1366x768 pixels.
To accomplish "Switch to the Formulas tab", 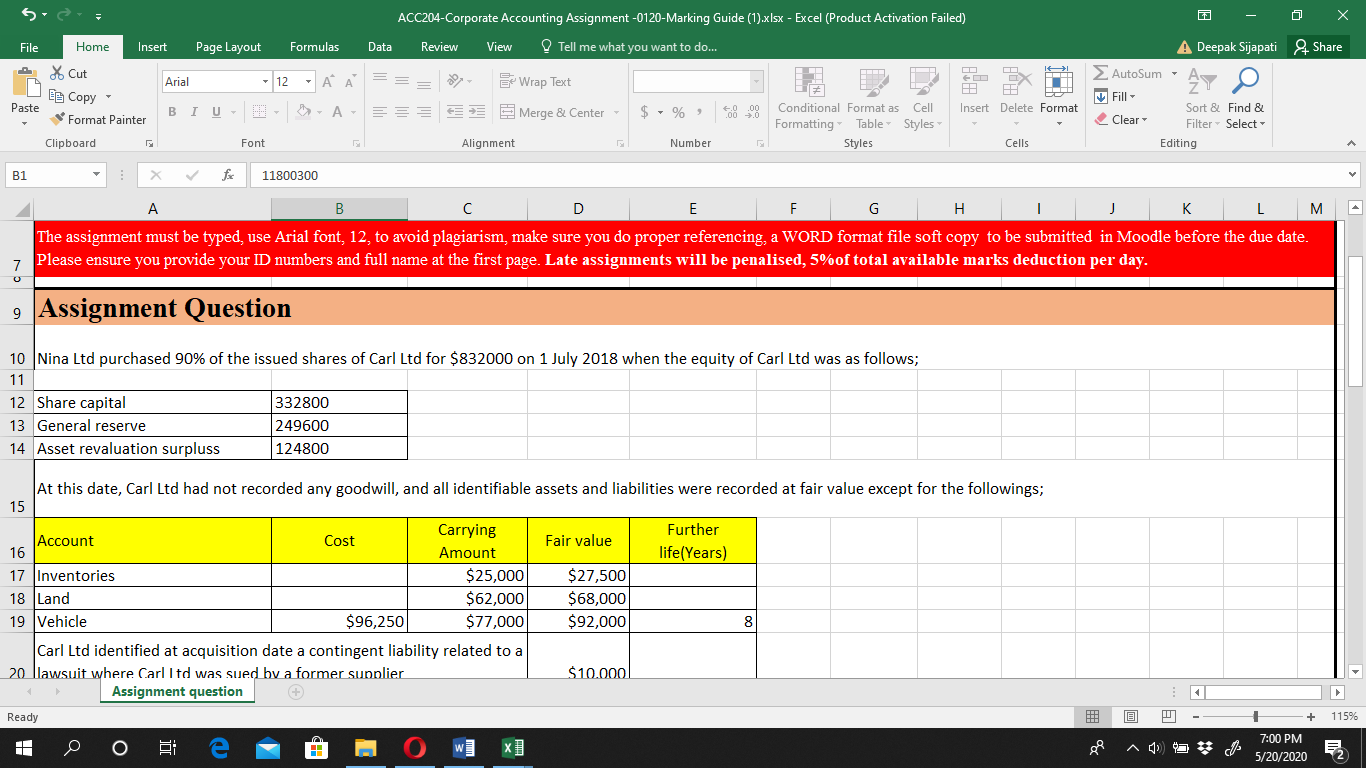I will pyautogui.click(x=314, y=47).
